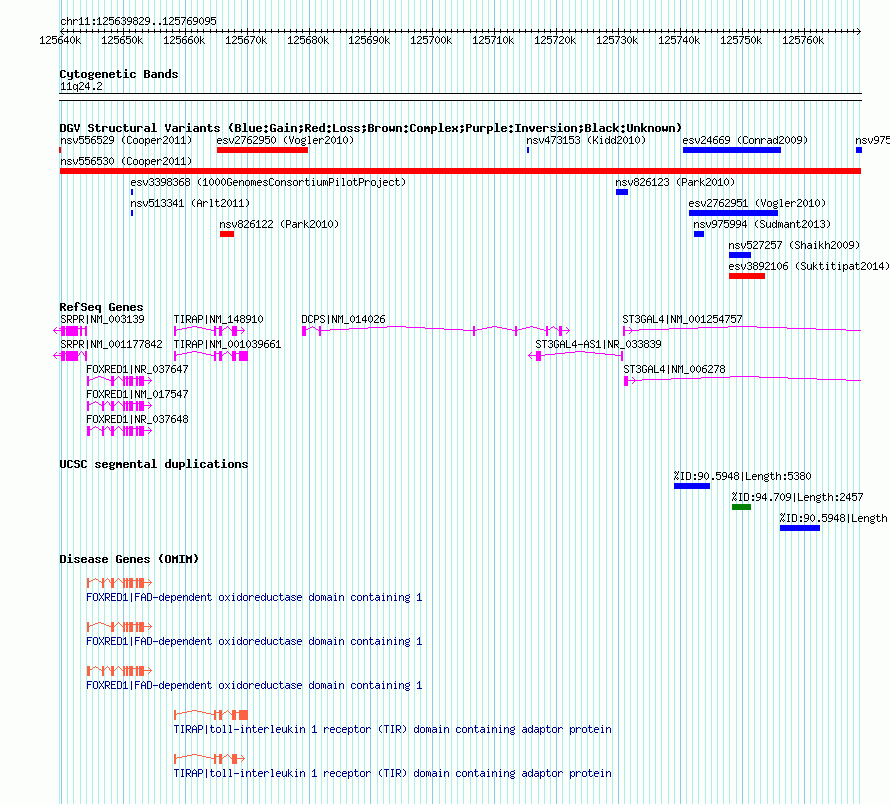Viewport: 890px width, 804px height.
Task: Click the ST3GAL4|NM_001254757 gene model
Action: 742,330
